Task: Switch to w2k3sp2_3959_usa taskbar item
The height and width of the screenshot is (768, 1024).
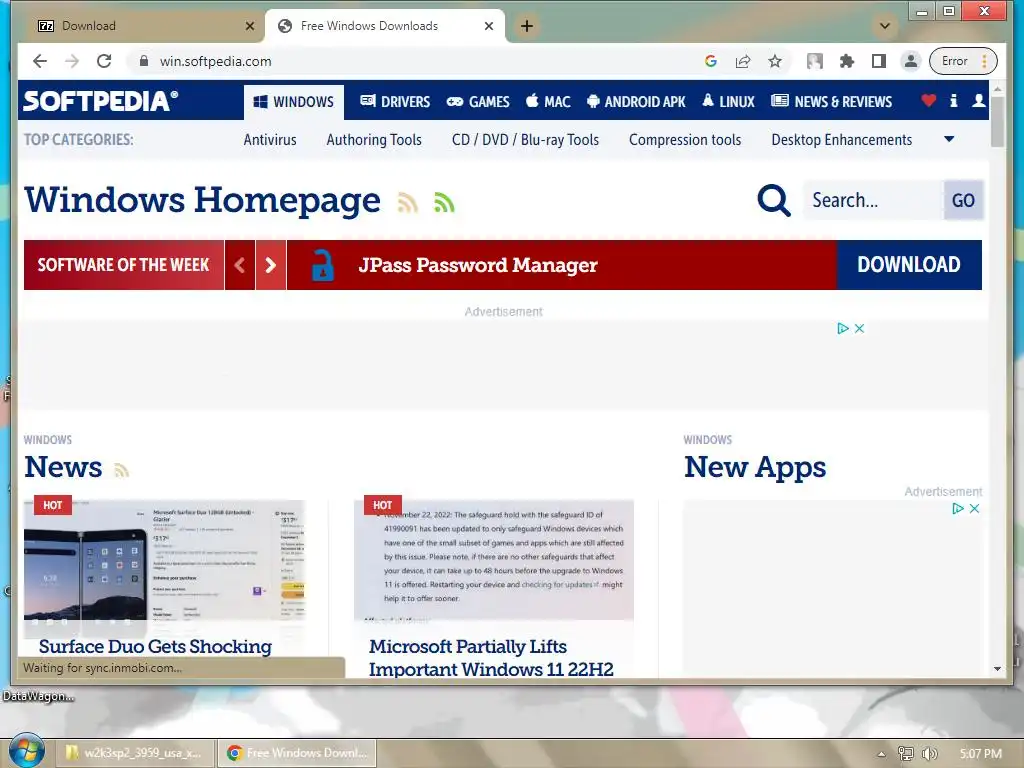Action: point(135,753)
